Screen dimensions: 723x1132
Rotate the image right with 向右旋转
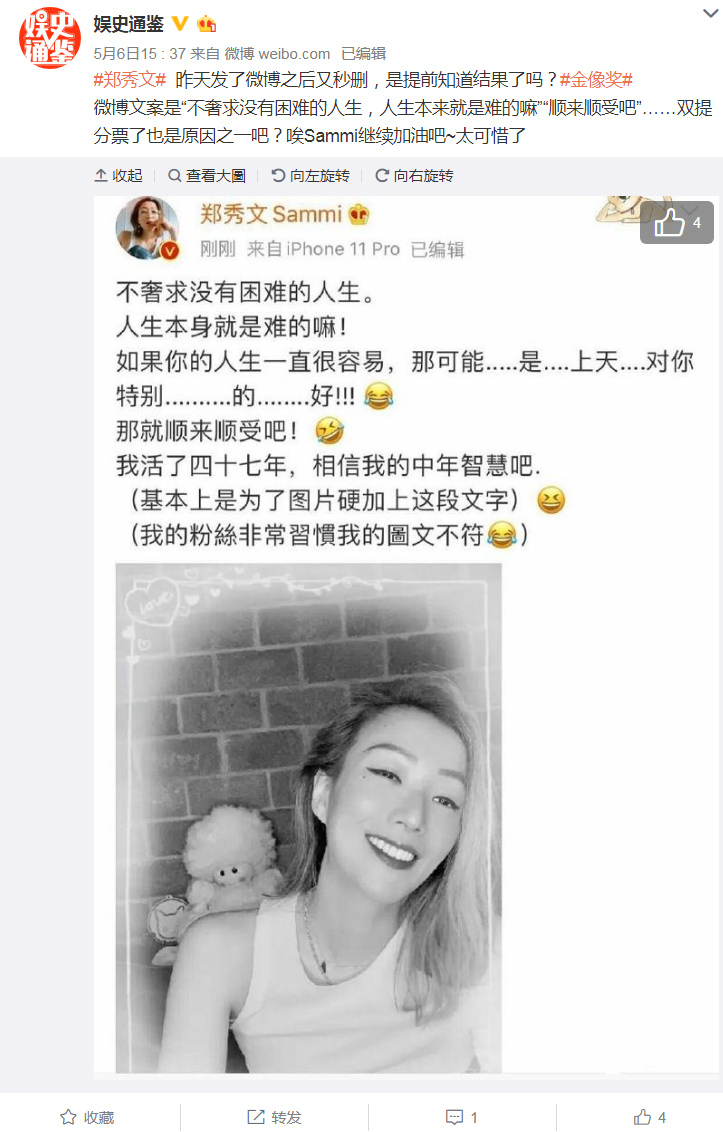415,175
